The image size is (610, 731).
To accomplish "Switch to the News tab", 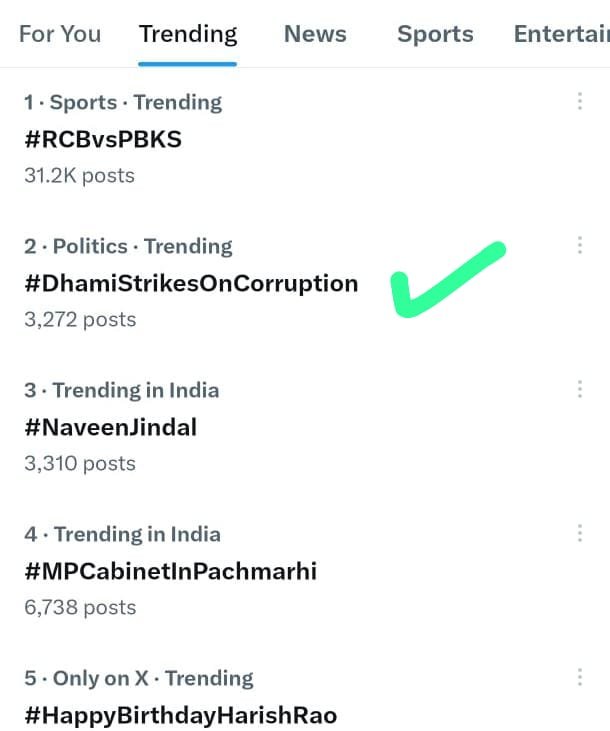I will coord(315,34).
